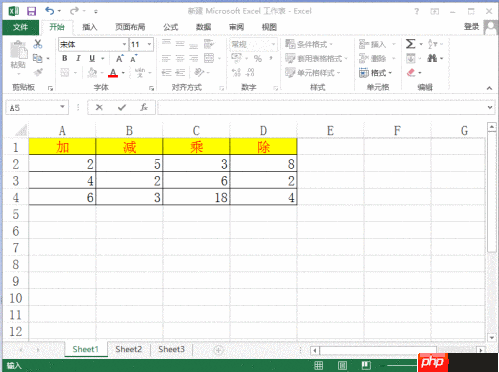Apply cell borders

tap(65, 72)
